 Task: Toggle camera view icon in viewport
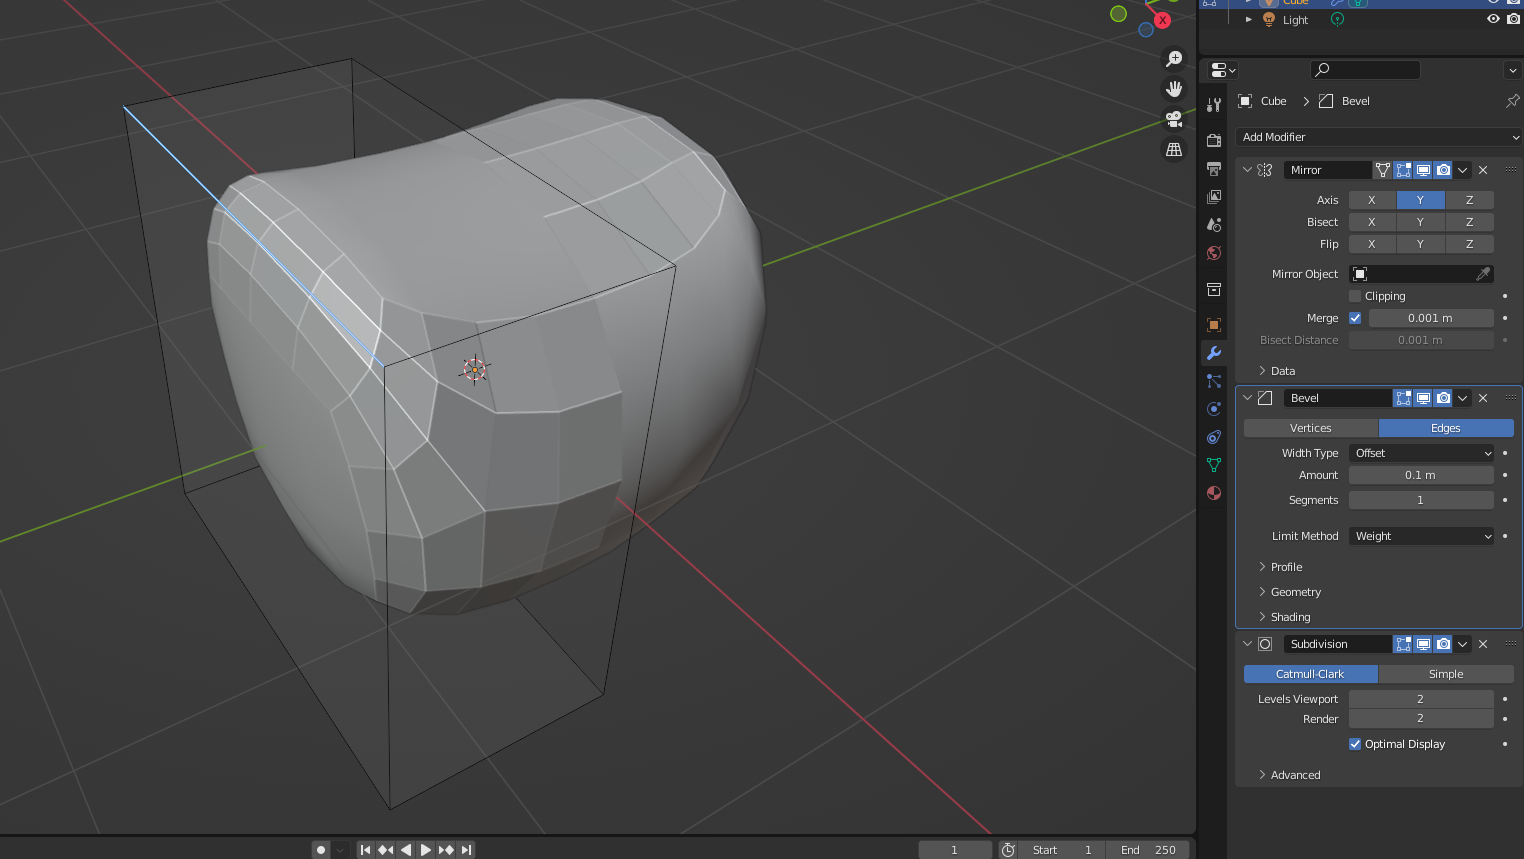tap(1174, 119)
